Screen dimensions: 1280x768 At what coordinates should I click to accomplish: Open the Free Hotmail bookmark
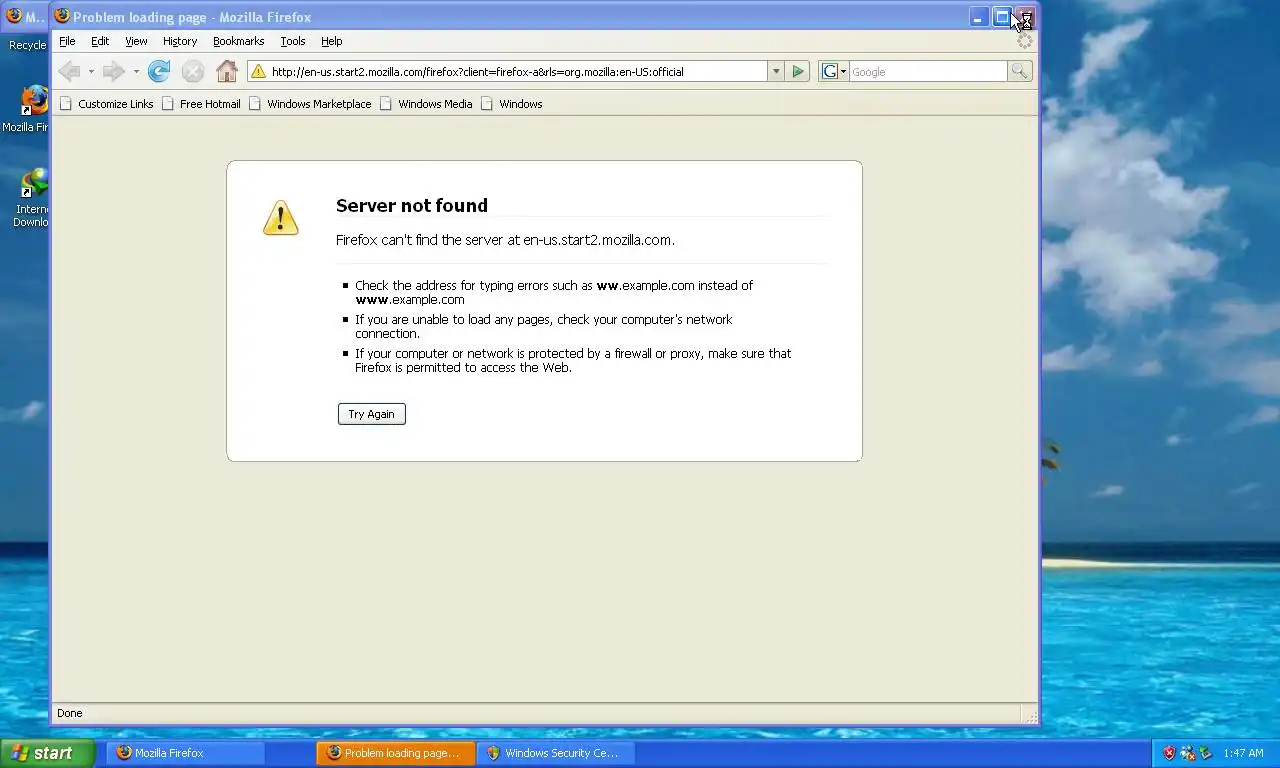pyautogui.click(x=201, y=104)
